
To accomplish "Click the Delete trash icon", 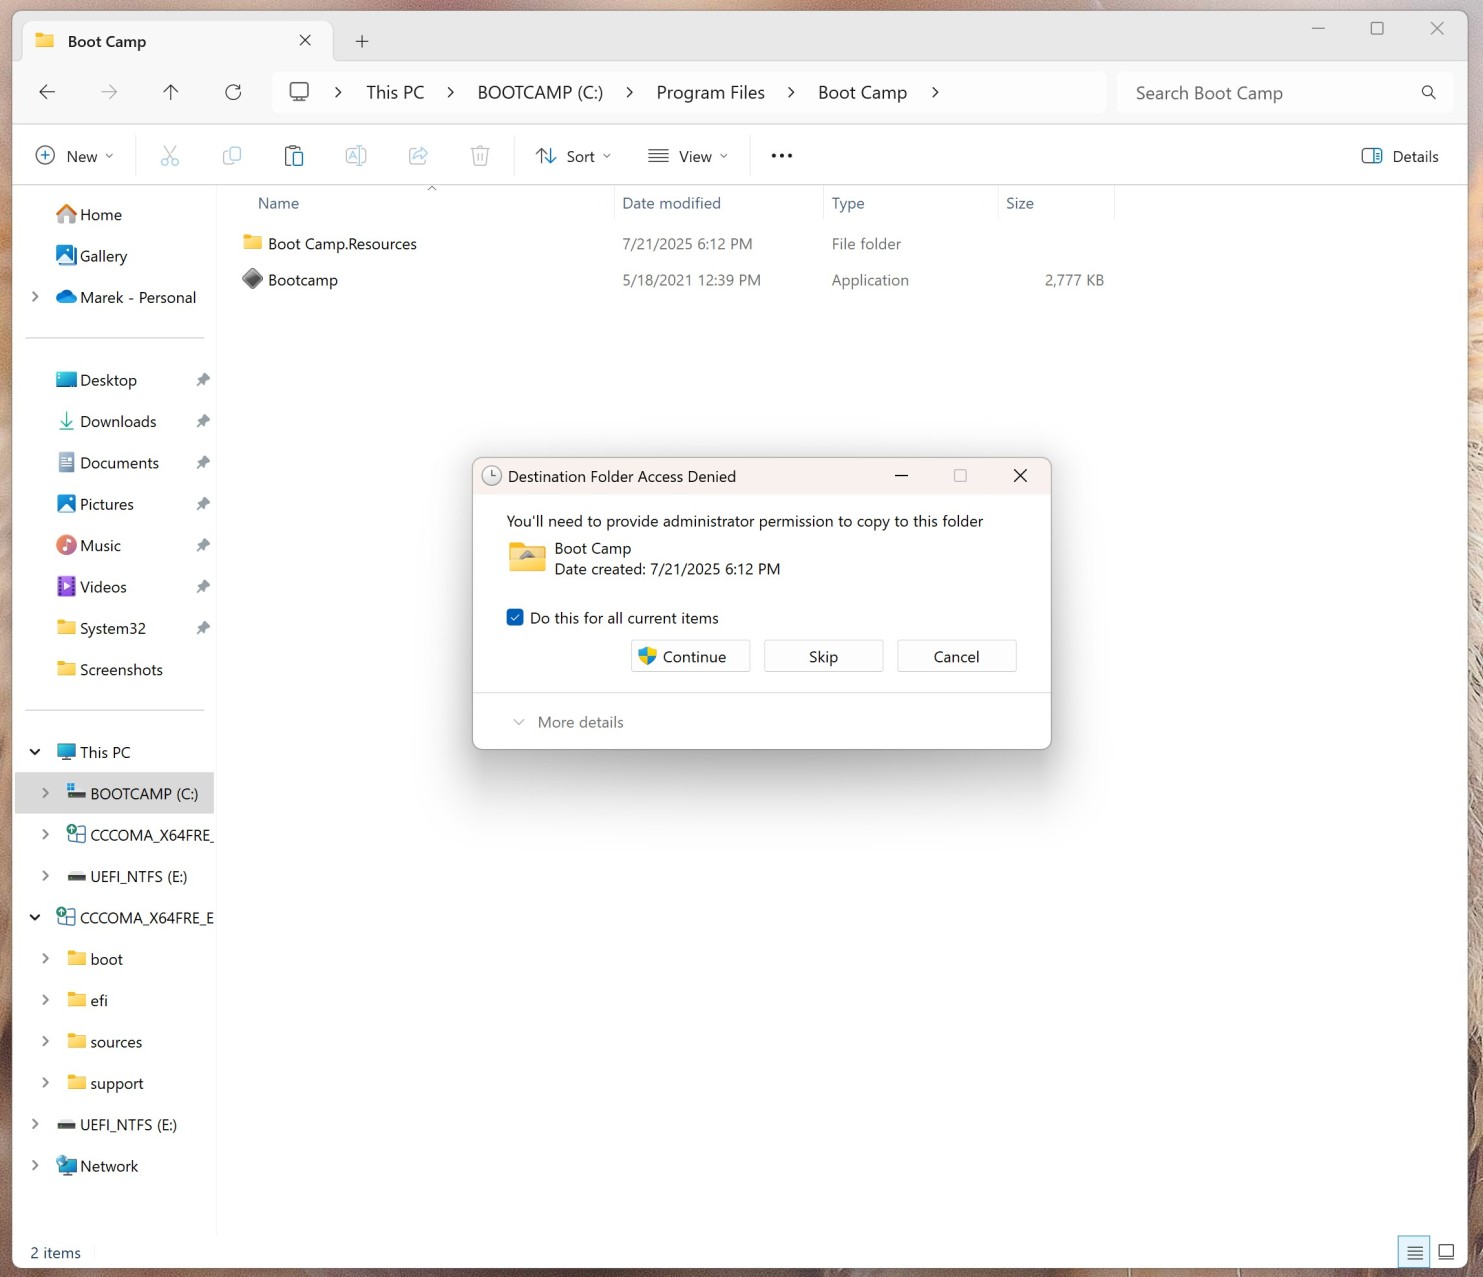I will tap(480, 156).
